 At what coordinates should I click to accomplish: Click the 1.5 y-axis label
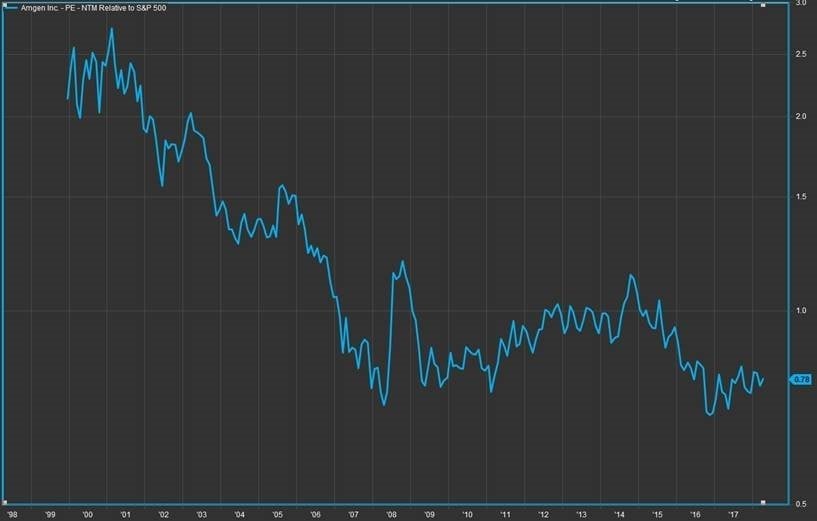(x=800, y=198)
